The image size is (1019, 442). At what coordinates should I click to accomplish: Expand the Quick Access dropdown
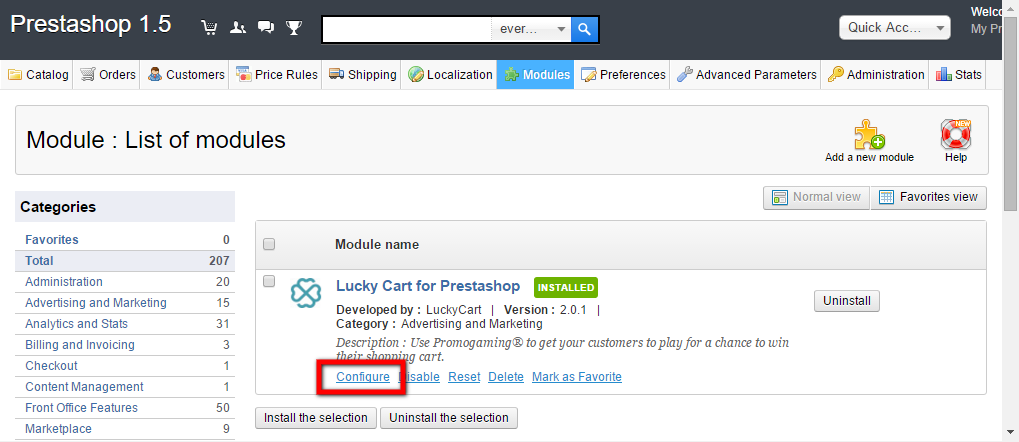coord(894,28)
